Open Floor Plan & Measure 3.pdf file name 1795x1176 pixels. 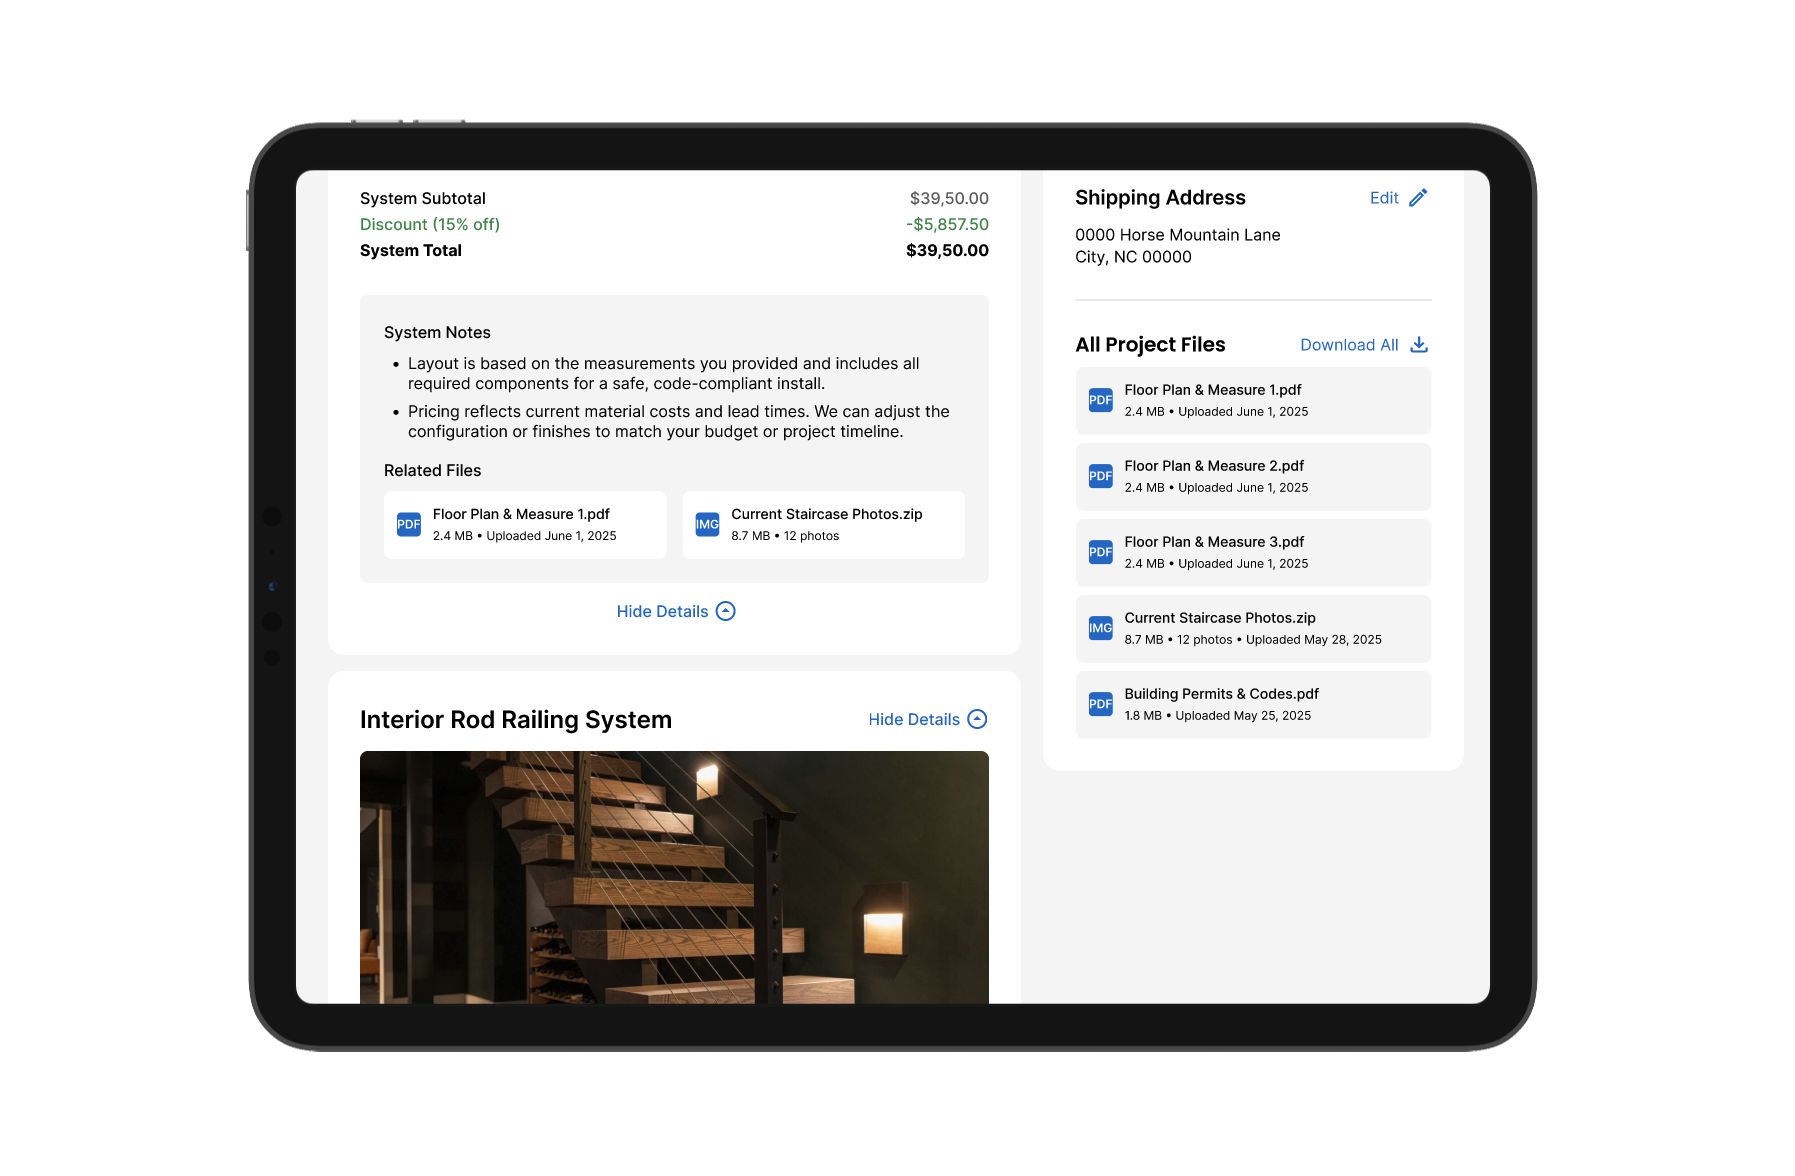click(1214, 542)
